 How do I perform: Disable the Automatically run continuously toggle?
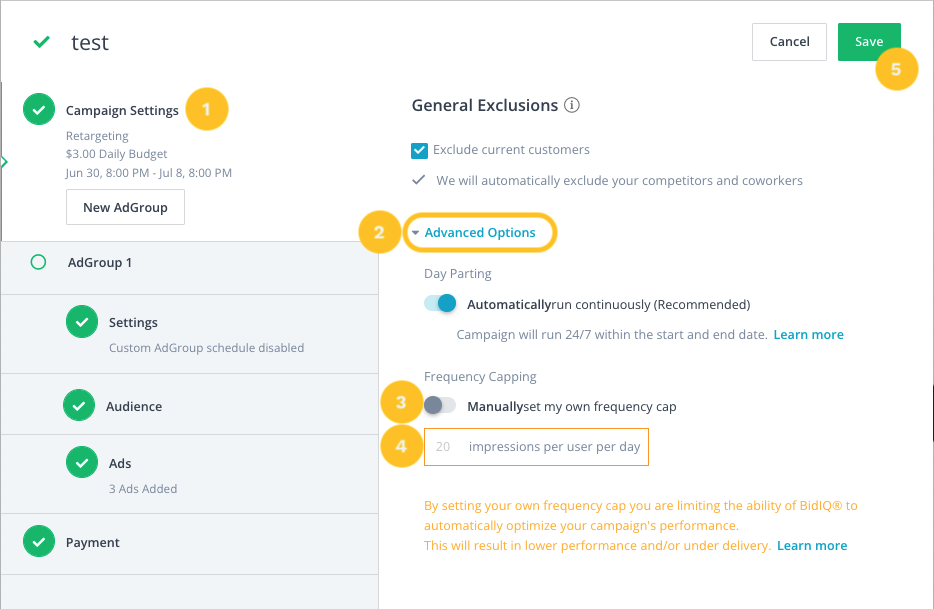pos(439,302)
